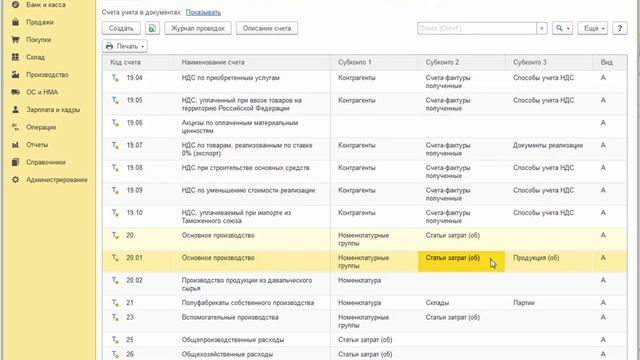Image resolution: width=640 pixels, height=360 pixels.
Task: Click the Производство factory icon
Action: (16, 75)
